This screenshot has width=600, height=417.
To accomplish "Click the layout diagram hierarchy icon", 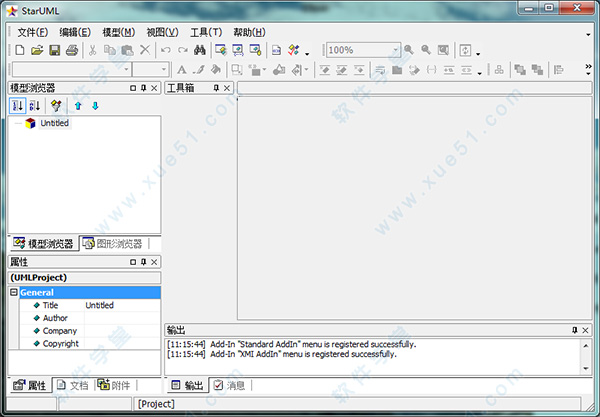I will click(499, 70).
